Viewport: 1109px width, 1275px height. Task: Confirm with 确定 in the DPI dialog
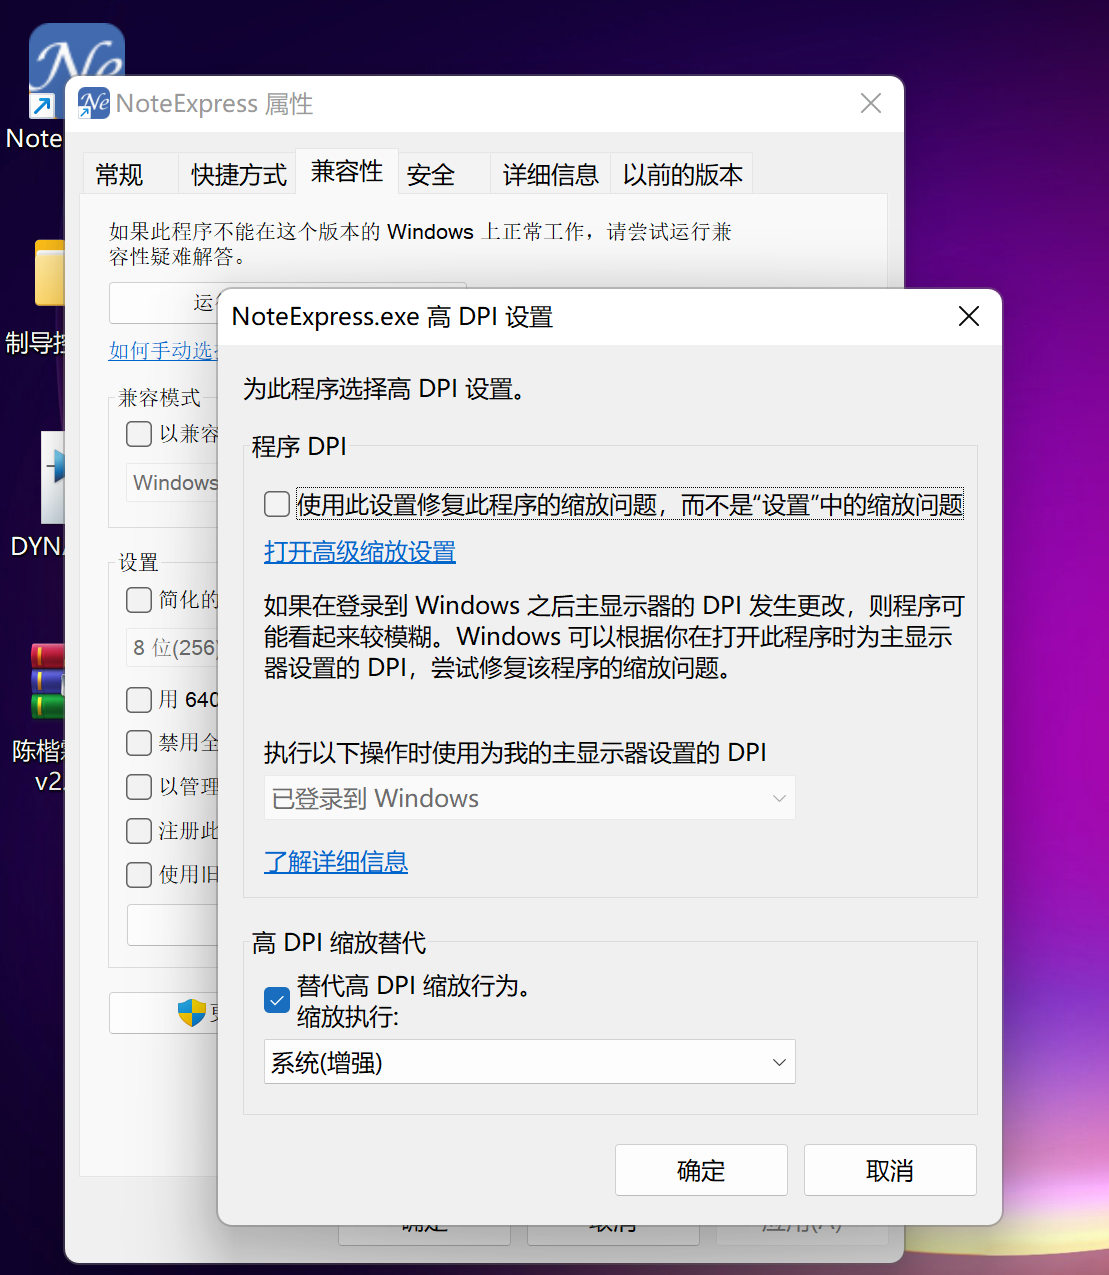point(701,1170)
